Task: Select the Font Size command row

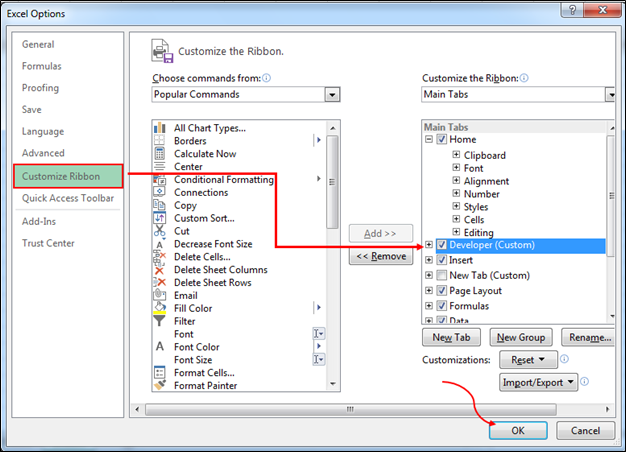Action: (239, 359)
